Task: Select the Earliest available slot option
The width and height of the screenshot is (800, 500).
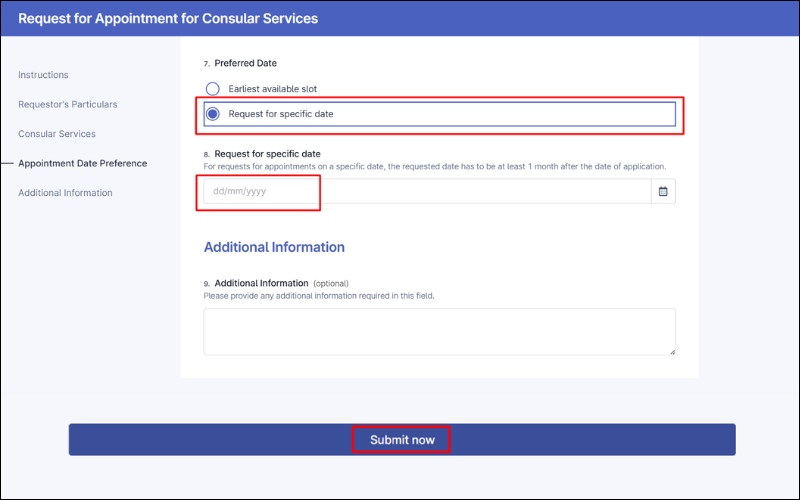Action: coord(212,89)
